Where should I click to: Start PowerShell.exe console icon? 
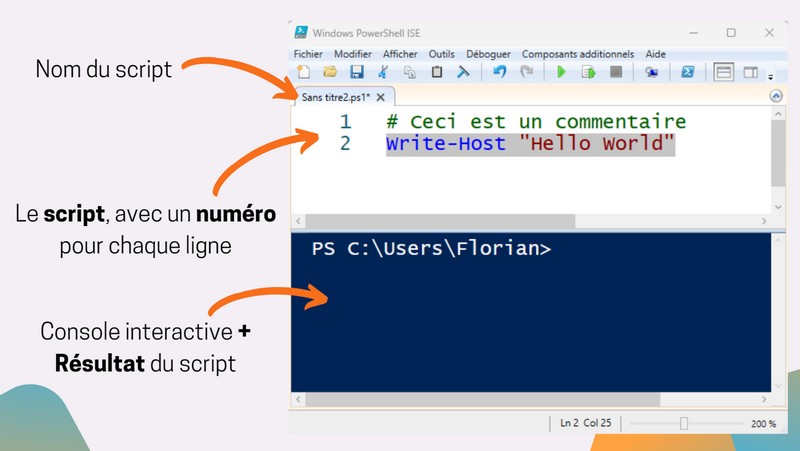[x=687, y=72]
